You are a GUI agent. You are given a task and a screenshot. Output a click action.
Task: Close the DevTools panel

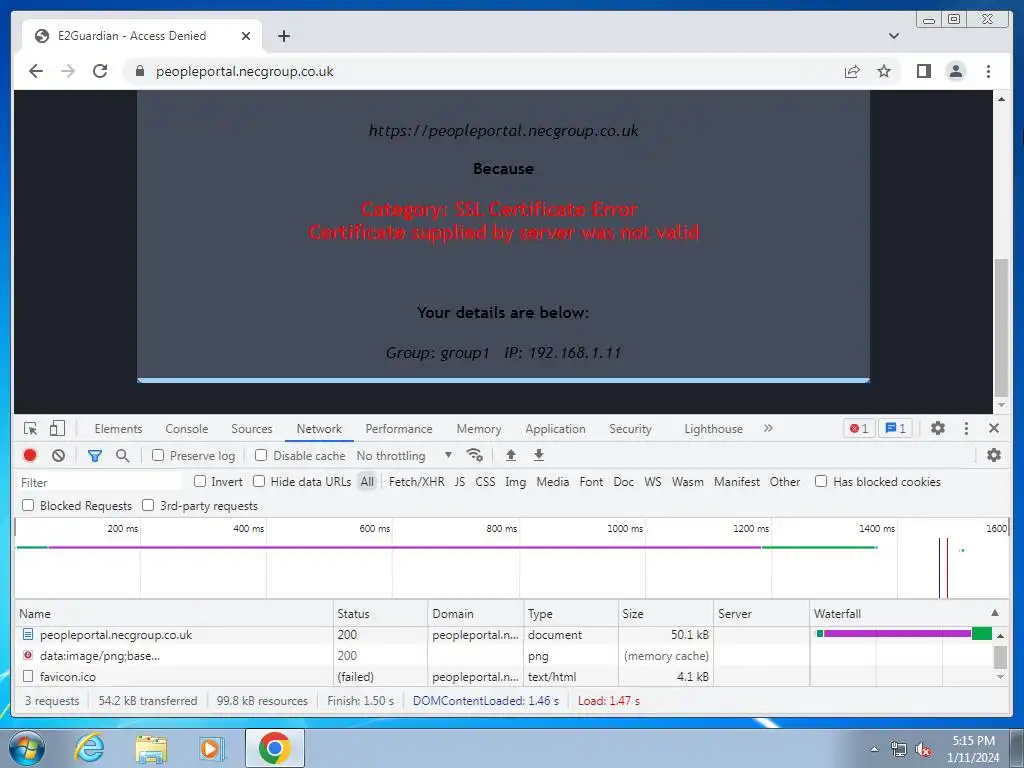[994, 428]
